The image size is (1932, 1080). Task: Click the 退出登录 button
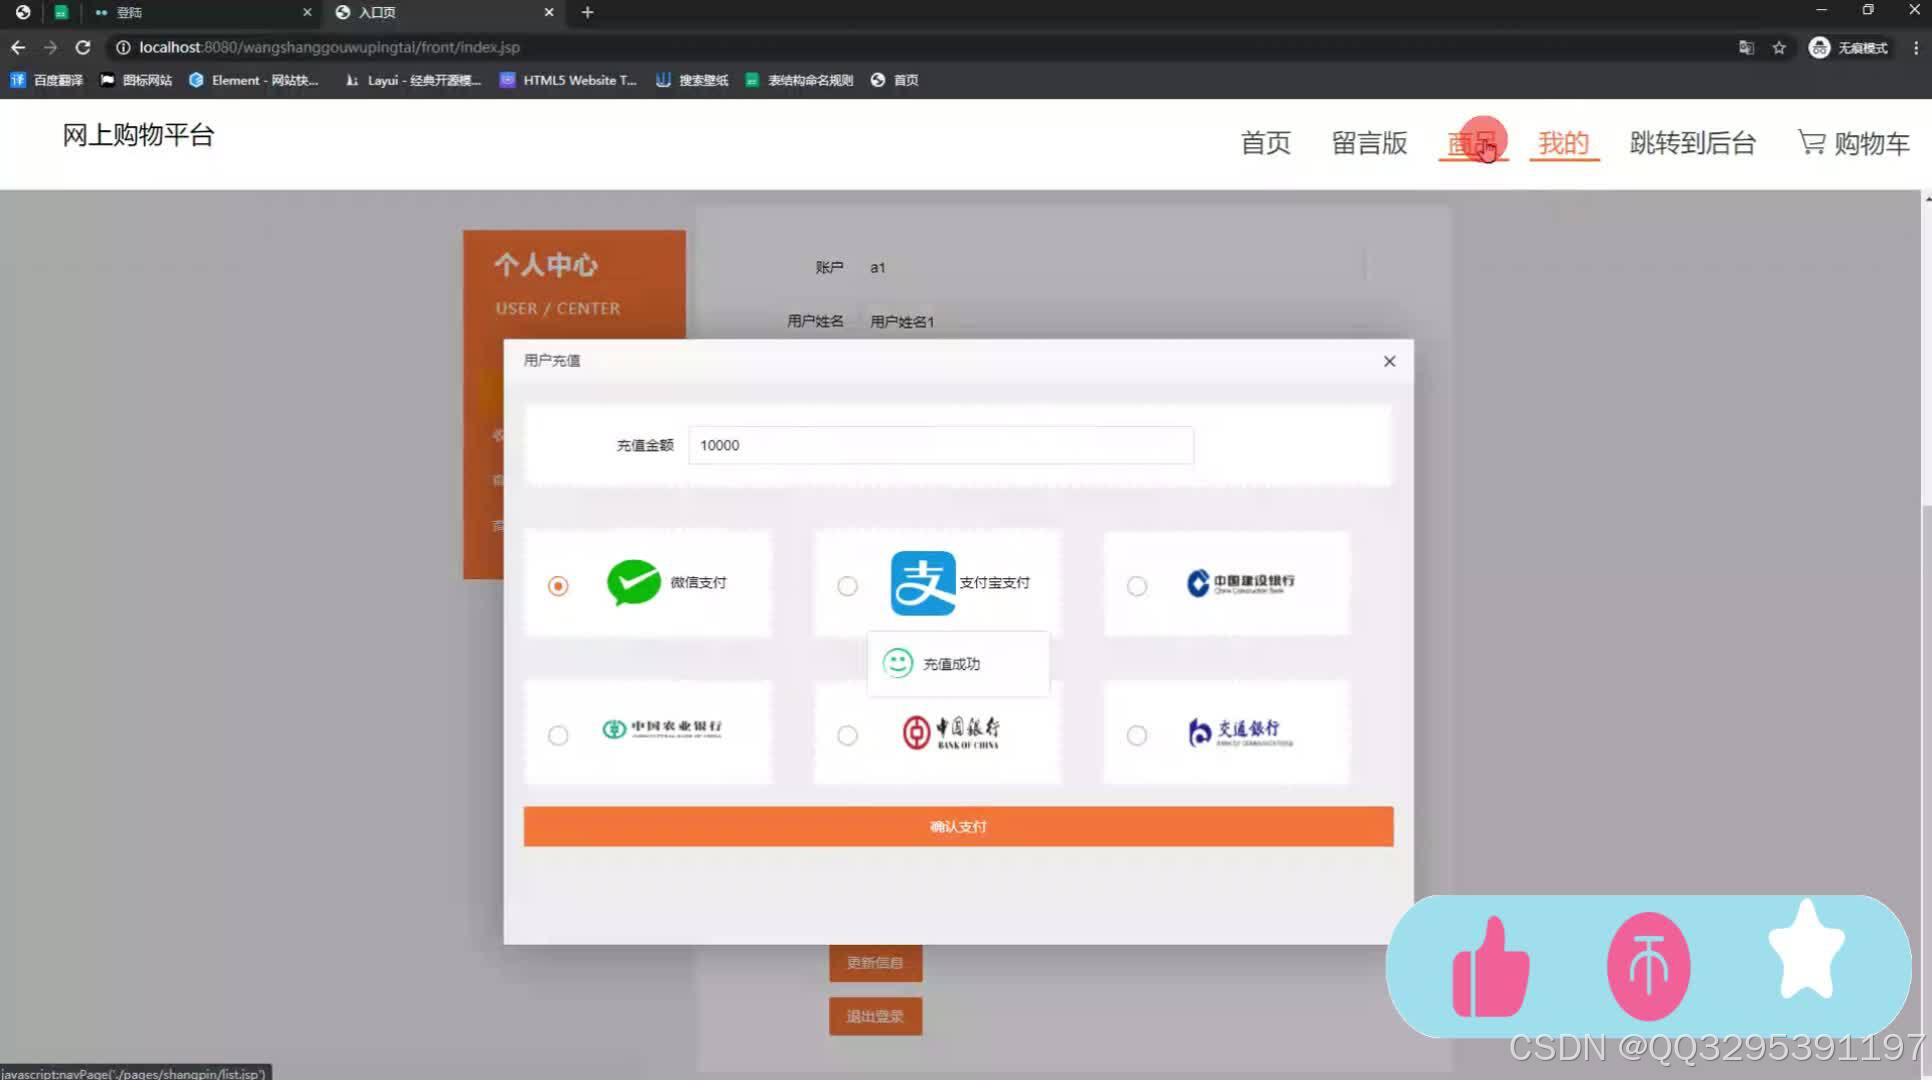pos(875,1016)
